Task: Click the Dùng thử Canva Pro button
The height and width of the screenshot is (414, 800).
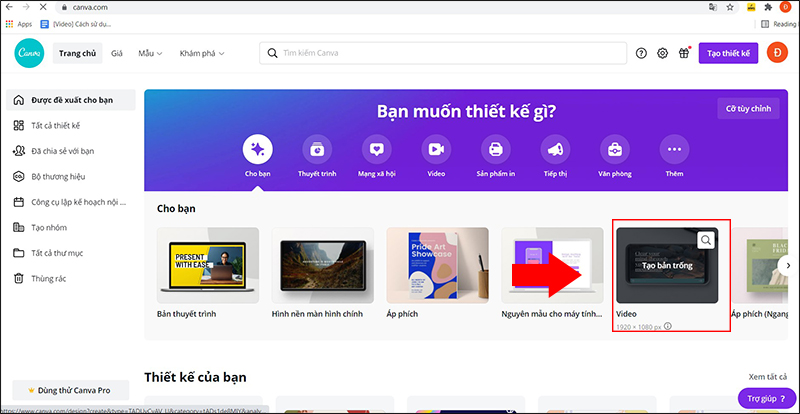Action: click(71, 391)
